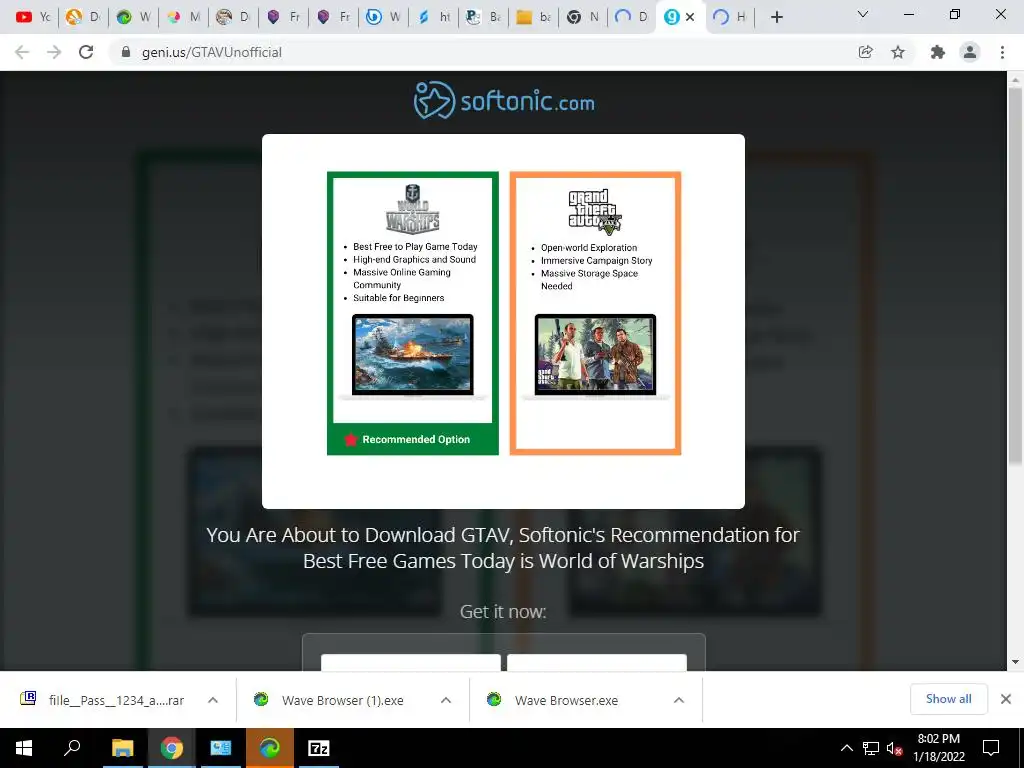Open the notification center icon
1024x768 pixels.
(x=991, y=748)
